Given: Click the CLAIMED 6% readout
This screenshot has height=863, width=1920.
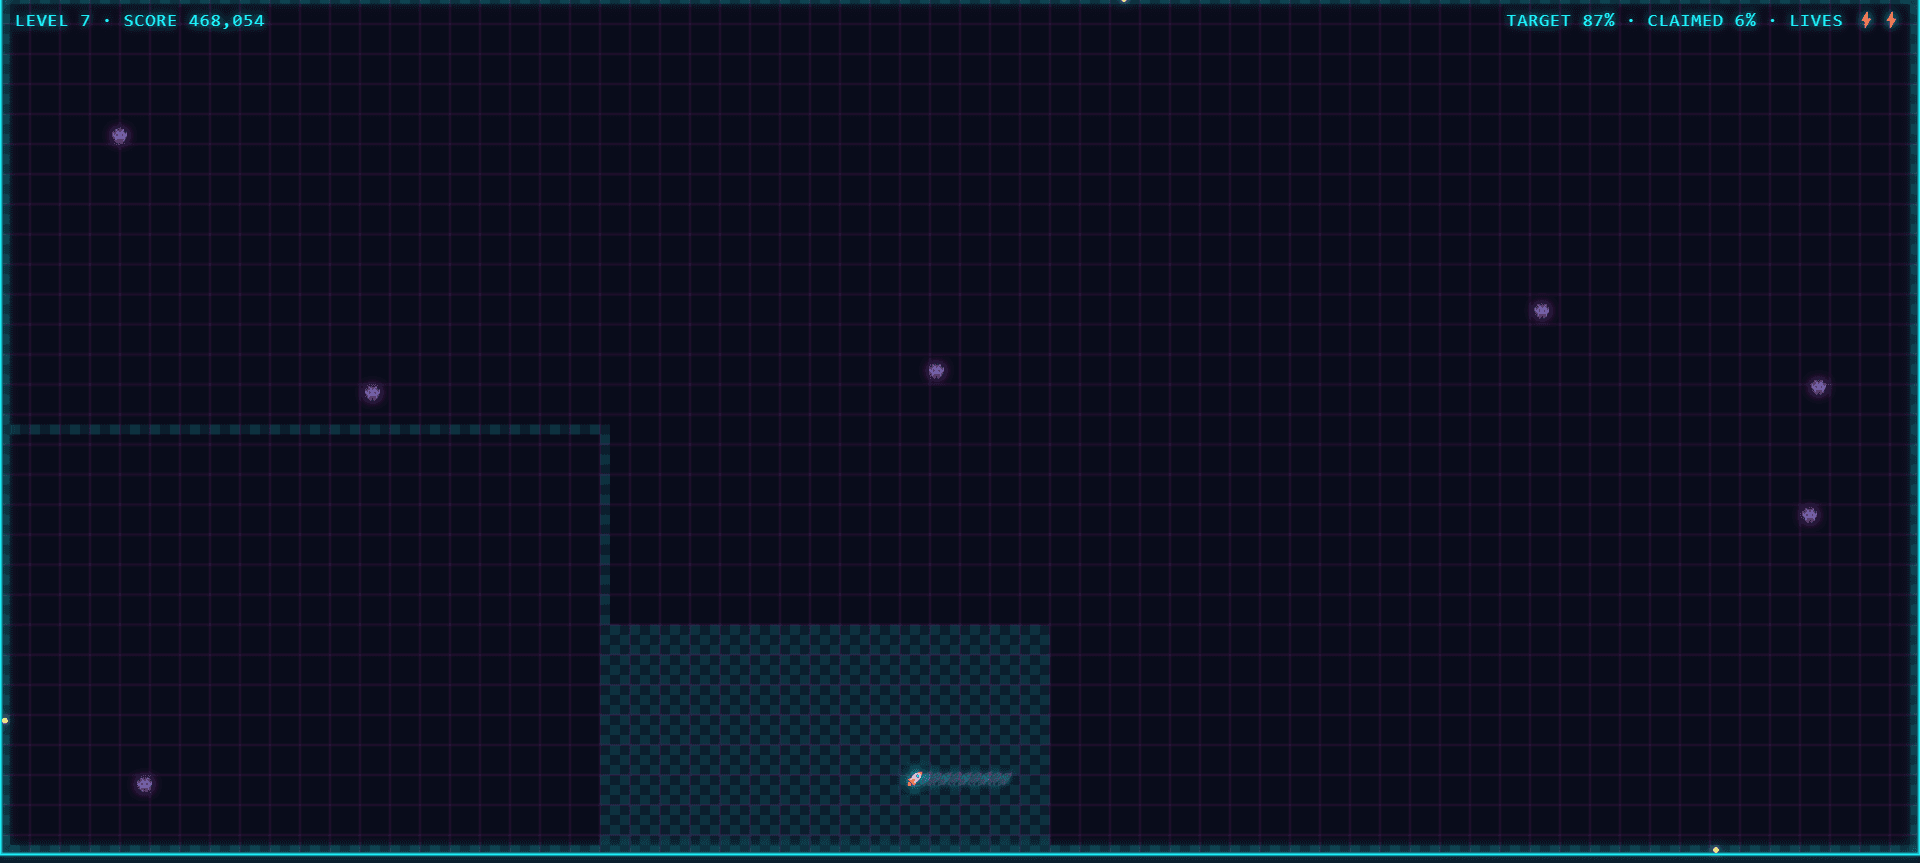Looking at the screenshot, I should pos(1701,20).
